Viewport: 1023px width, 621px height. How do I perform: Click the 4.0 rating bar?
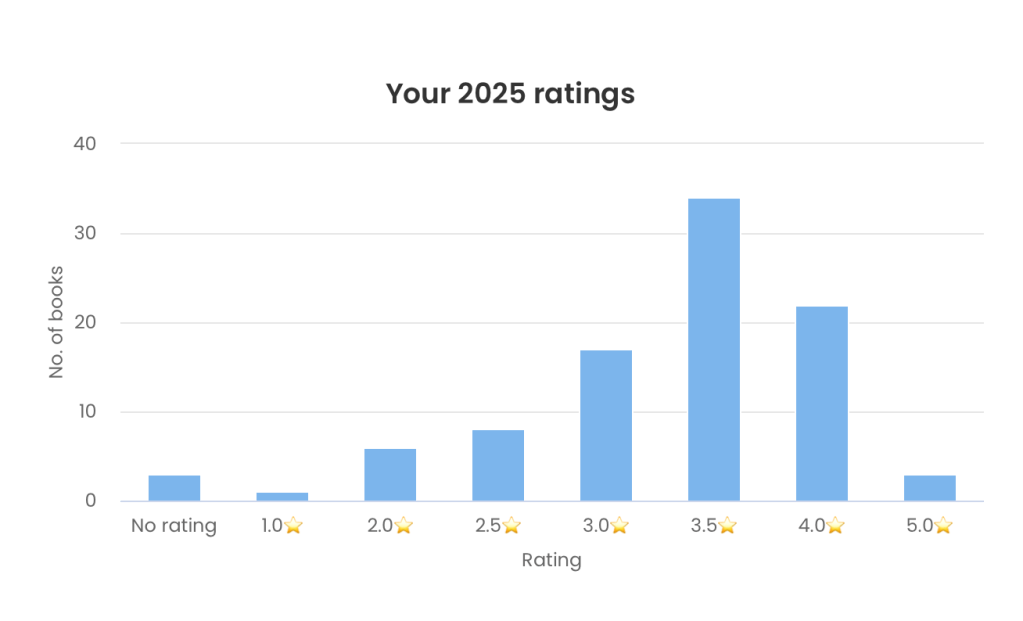point(822,404)
